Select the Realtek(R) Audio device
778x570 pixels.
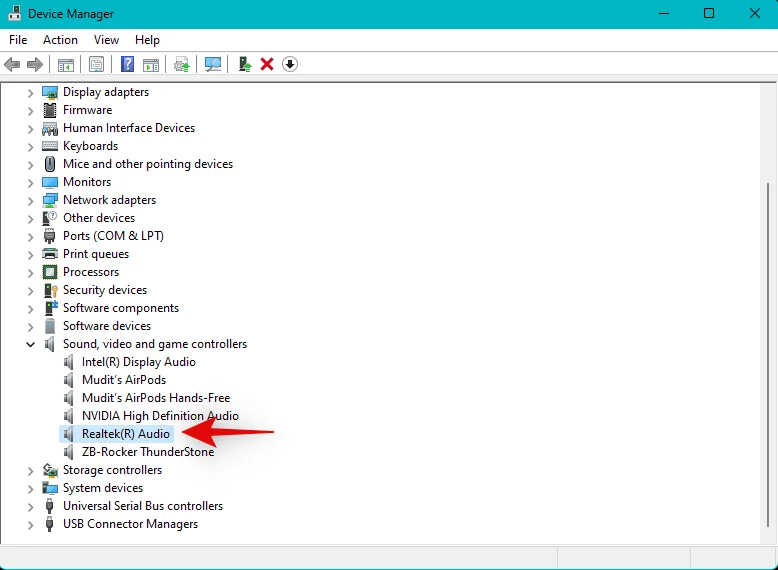tap(125, 434)
